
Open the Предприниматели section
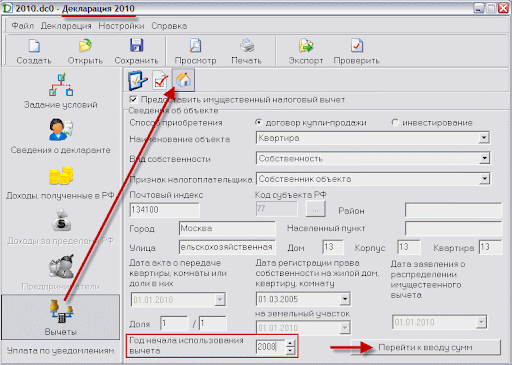coord(61,272)
